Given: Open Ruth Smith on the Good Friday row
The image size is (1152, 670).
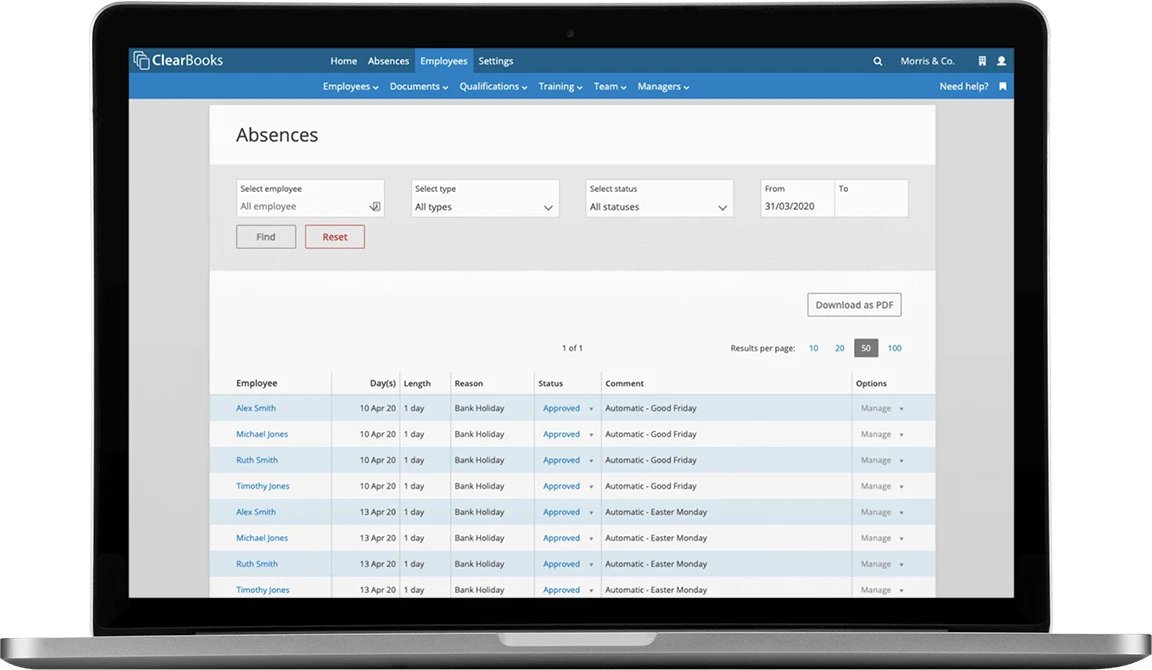Looking at the screenshot, I should coord(256,460).
